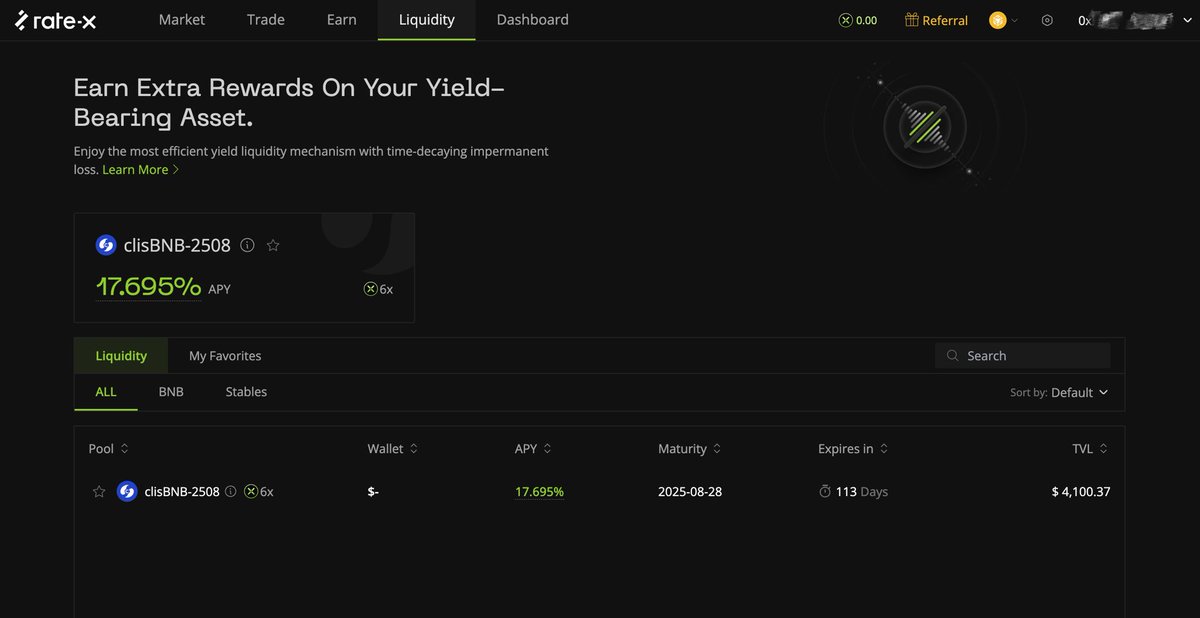Click the info icon in the featured card
Screen dimensions: 1200x618
tap(248, 245)
